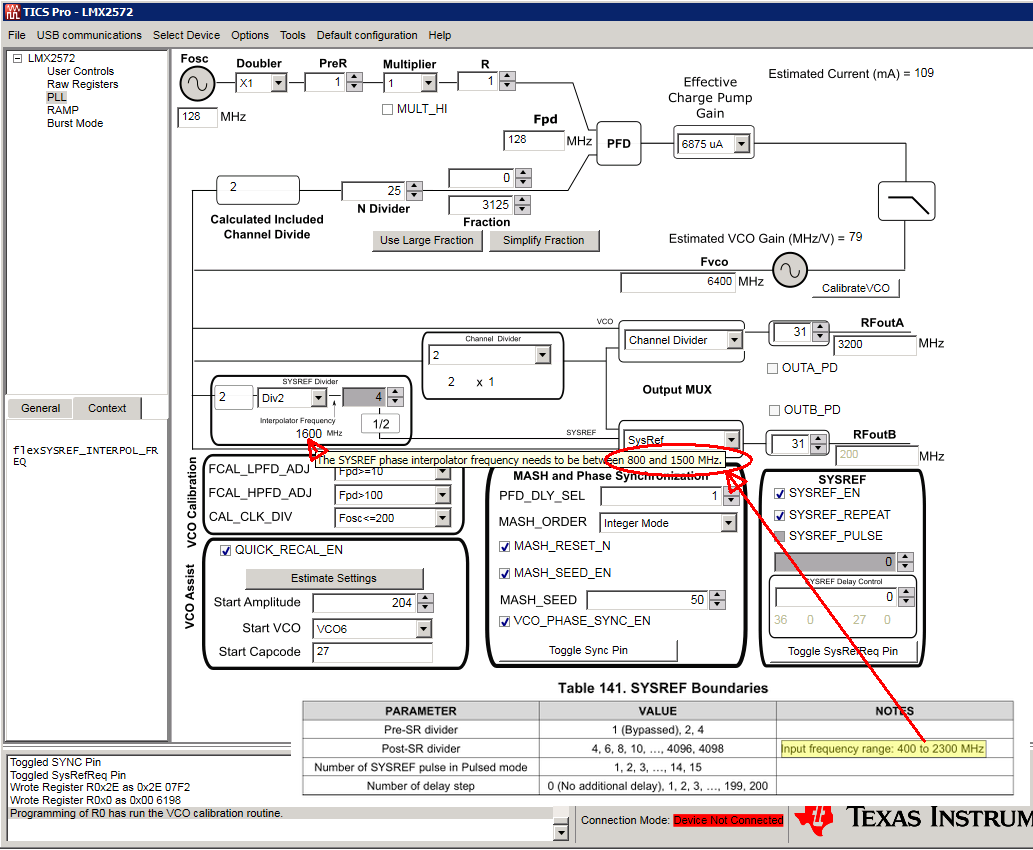The width and height of the screenshot is (1033, 850).
Task: Click the Fosc 128 MHz input field
Action: [x=197, y=117]
